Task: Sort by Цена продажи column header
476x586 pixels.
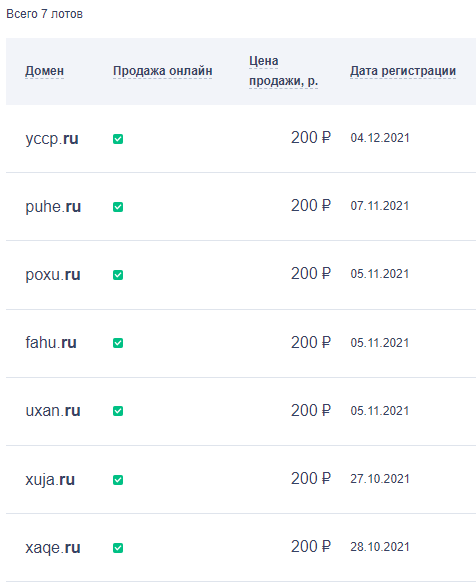Action: point(283,71)
